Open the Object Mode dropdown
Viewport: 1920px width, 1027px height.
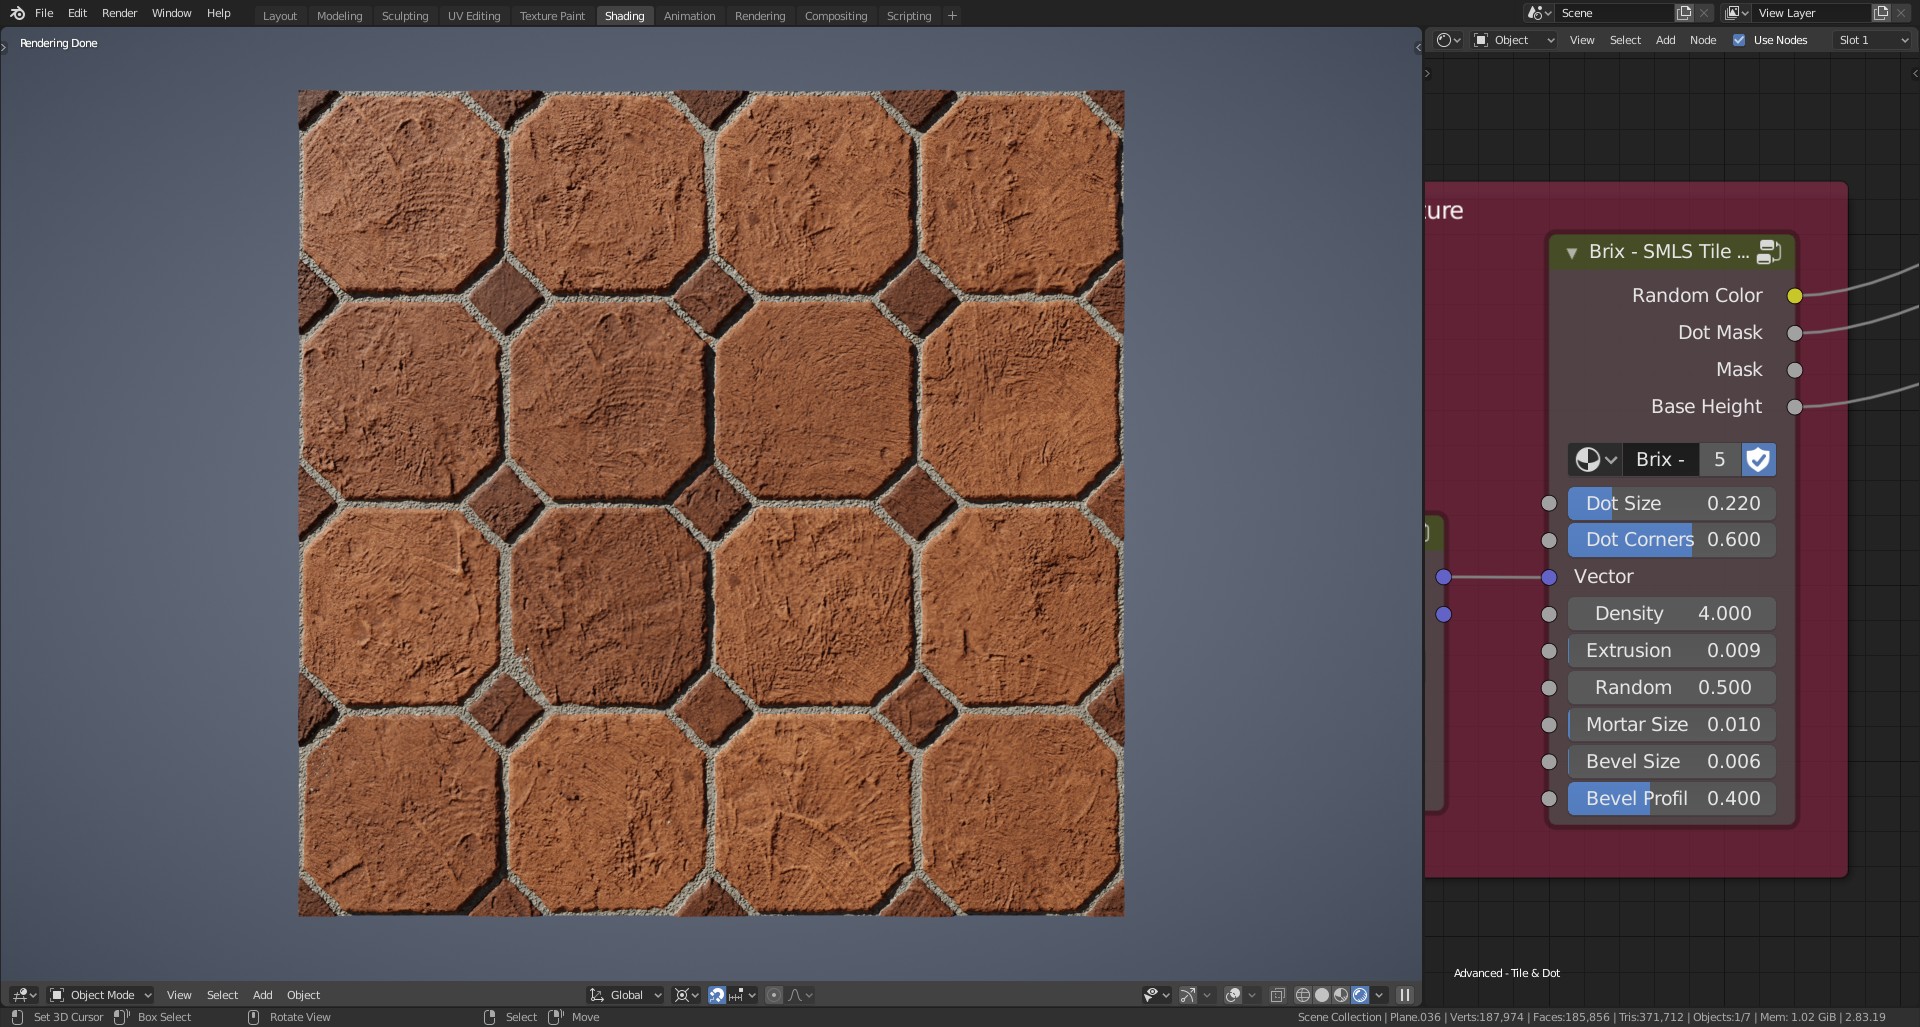(100, 995)
